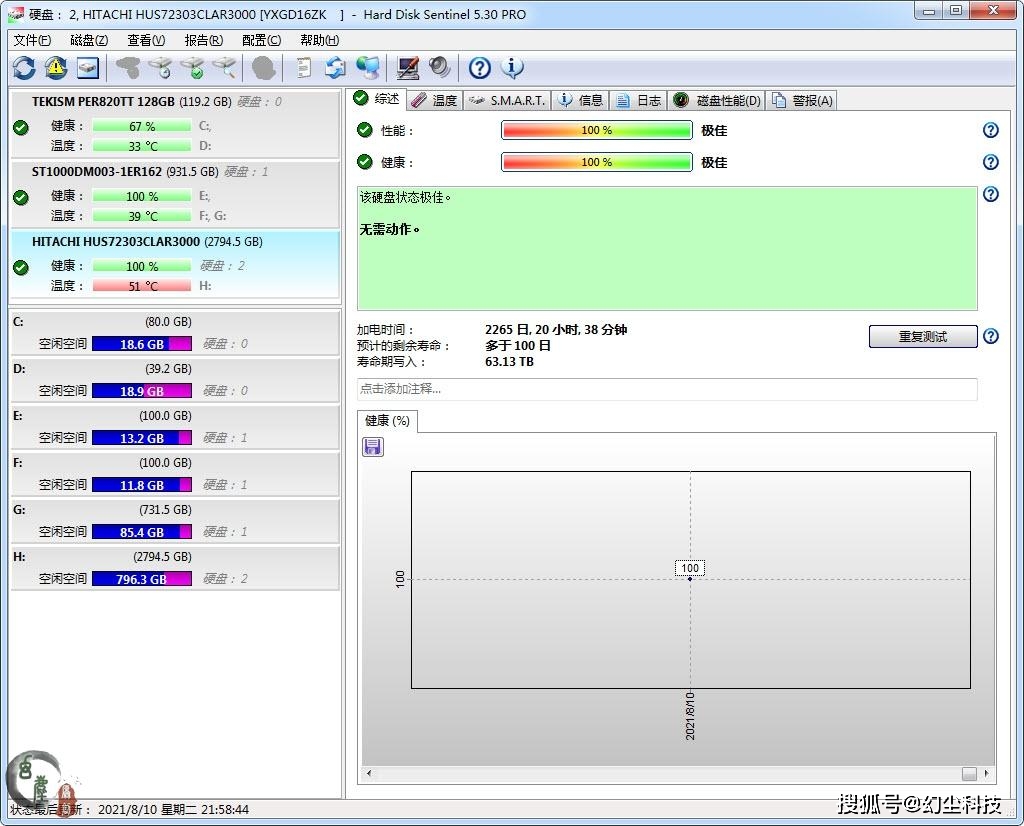The image size is (1024, 826).
Task: Click green check icon of ST1000DM003 disk
Action: click(21, 197)
